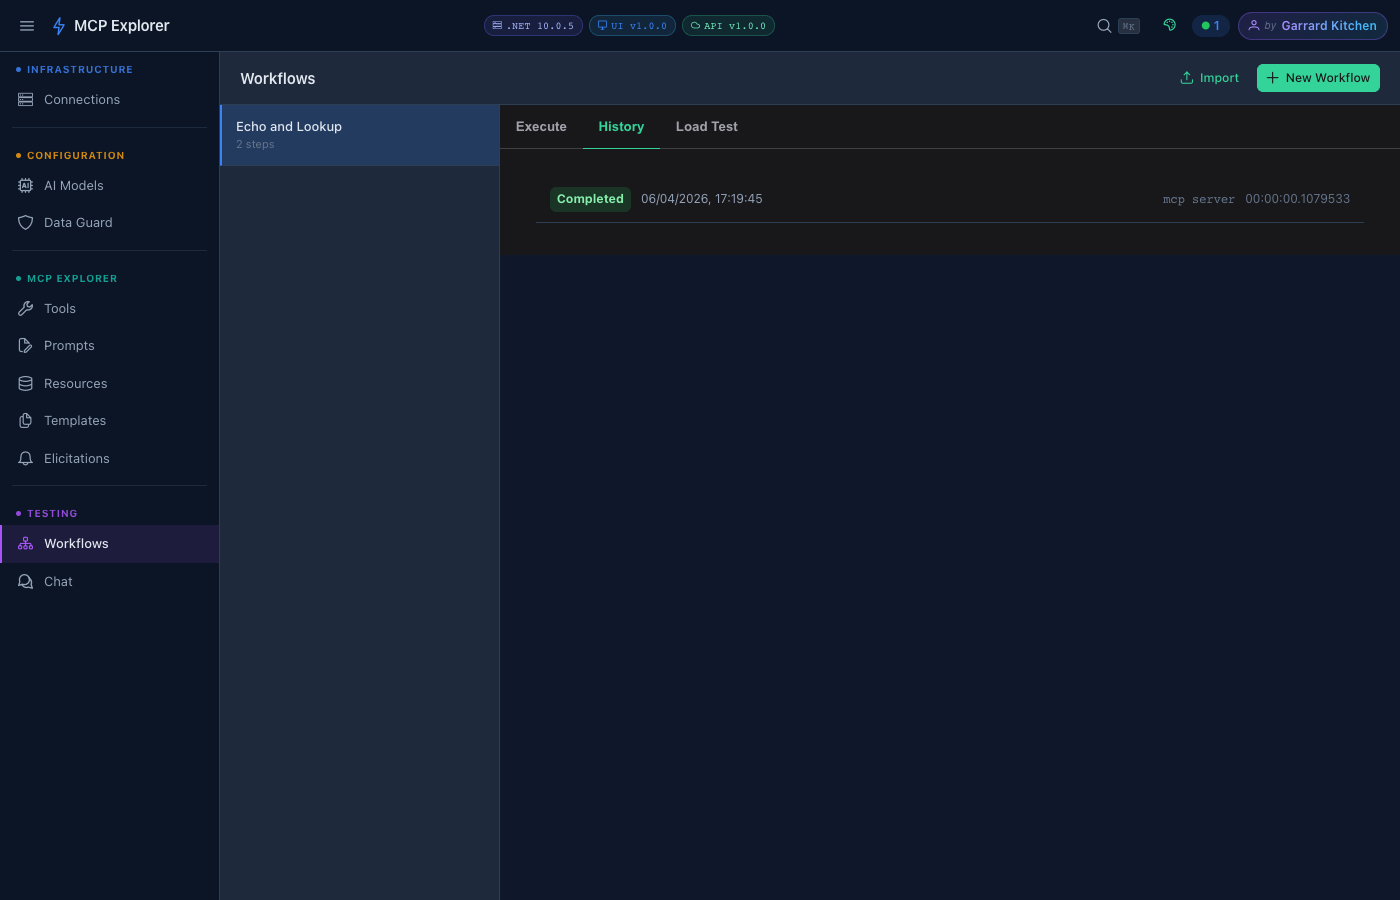Open the Elicitations bell icon
The height and width of the screenshot is (900, 1400).
click(x=25, y=458)
